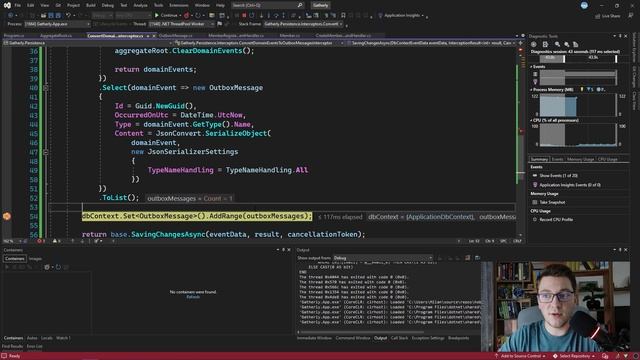This screenshot has height=360, width=640.
Task: Click Zoom In icon in Diagnostic Tools
Action: point(558,44)
